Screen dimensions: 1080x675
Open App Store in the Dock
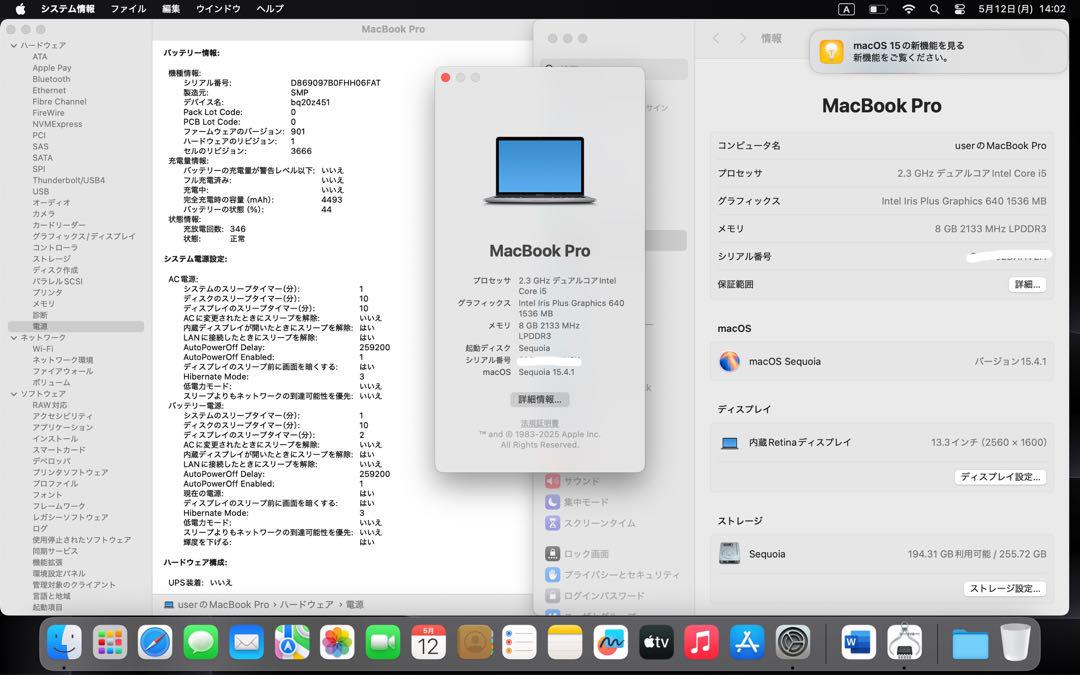[747, 643]
